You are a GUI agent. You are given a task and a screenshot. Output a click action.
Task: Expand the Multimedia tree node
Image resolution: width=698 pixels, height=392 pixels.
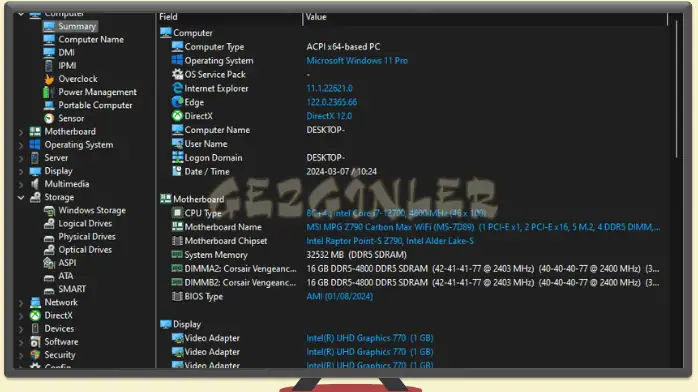click(x=20, y=184)
